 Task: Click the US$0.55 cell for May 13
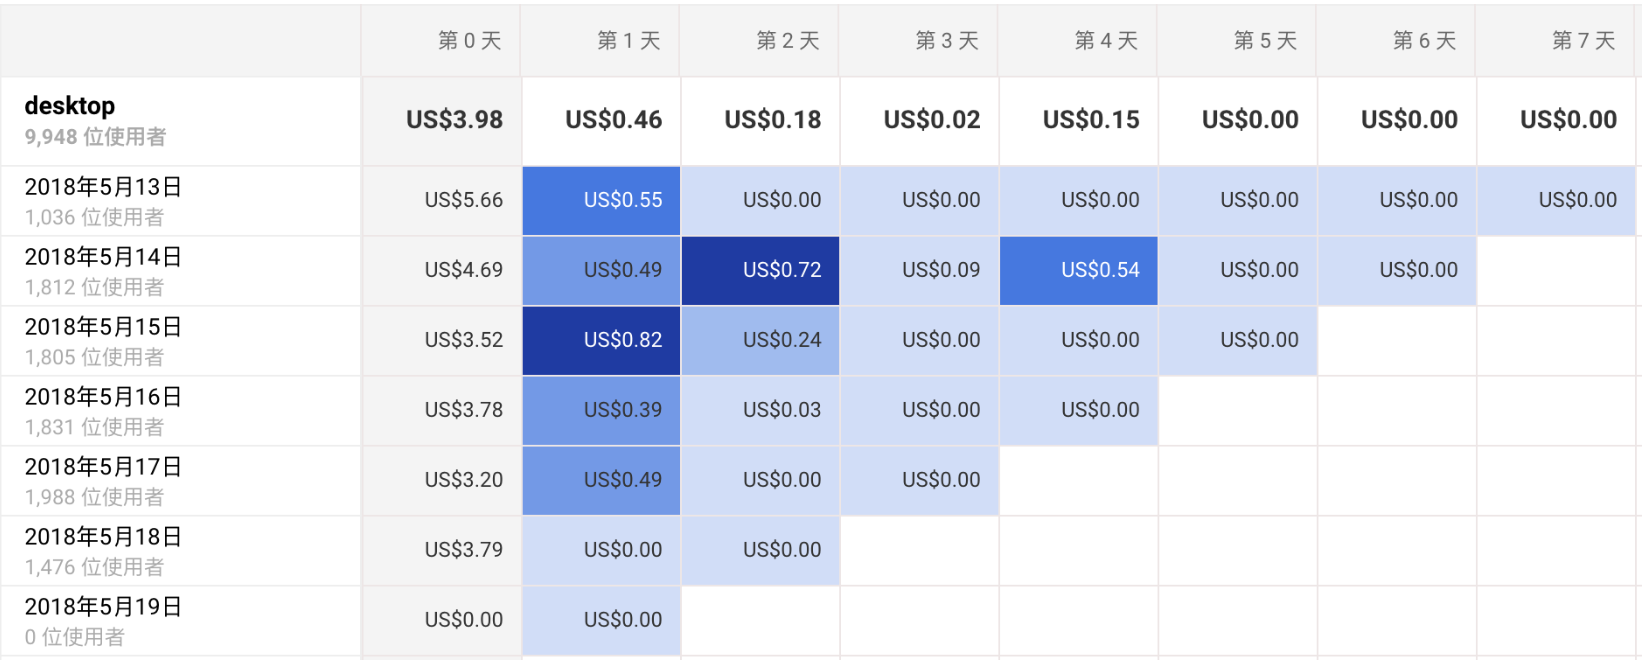(x=622, y=200)
